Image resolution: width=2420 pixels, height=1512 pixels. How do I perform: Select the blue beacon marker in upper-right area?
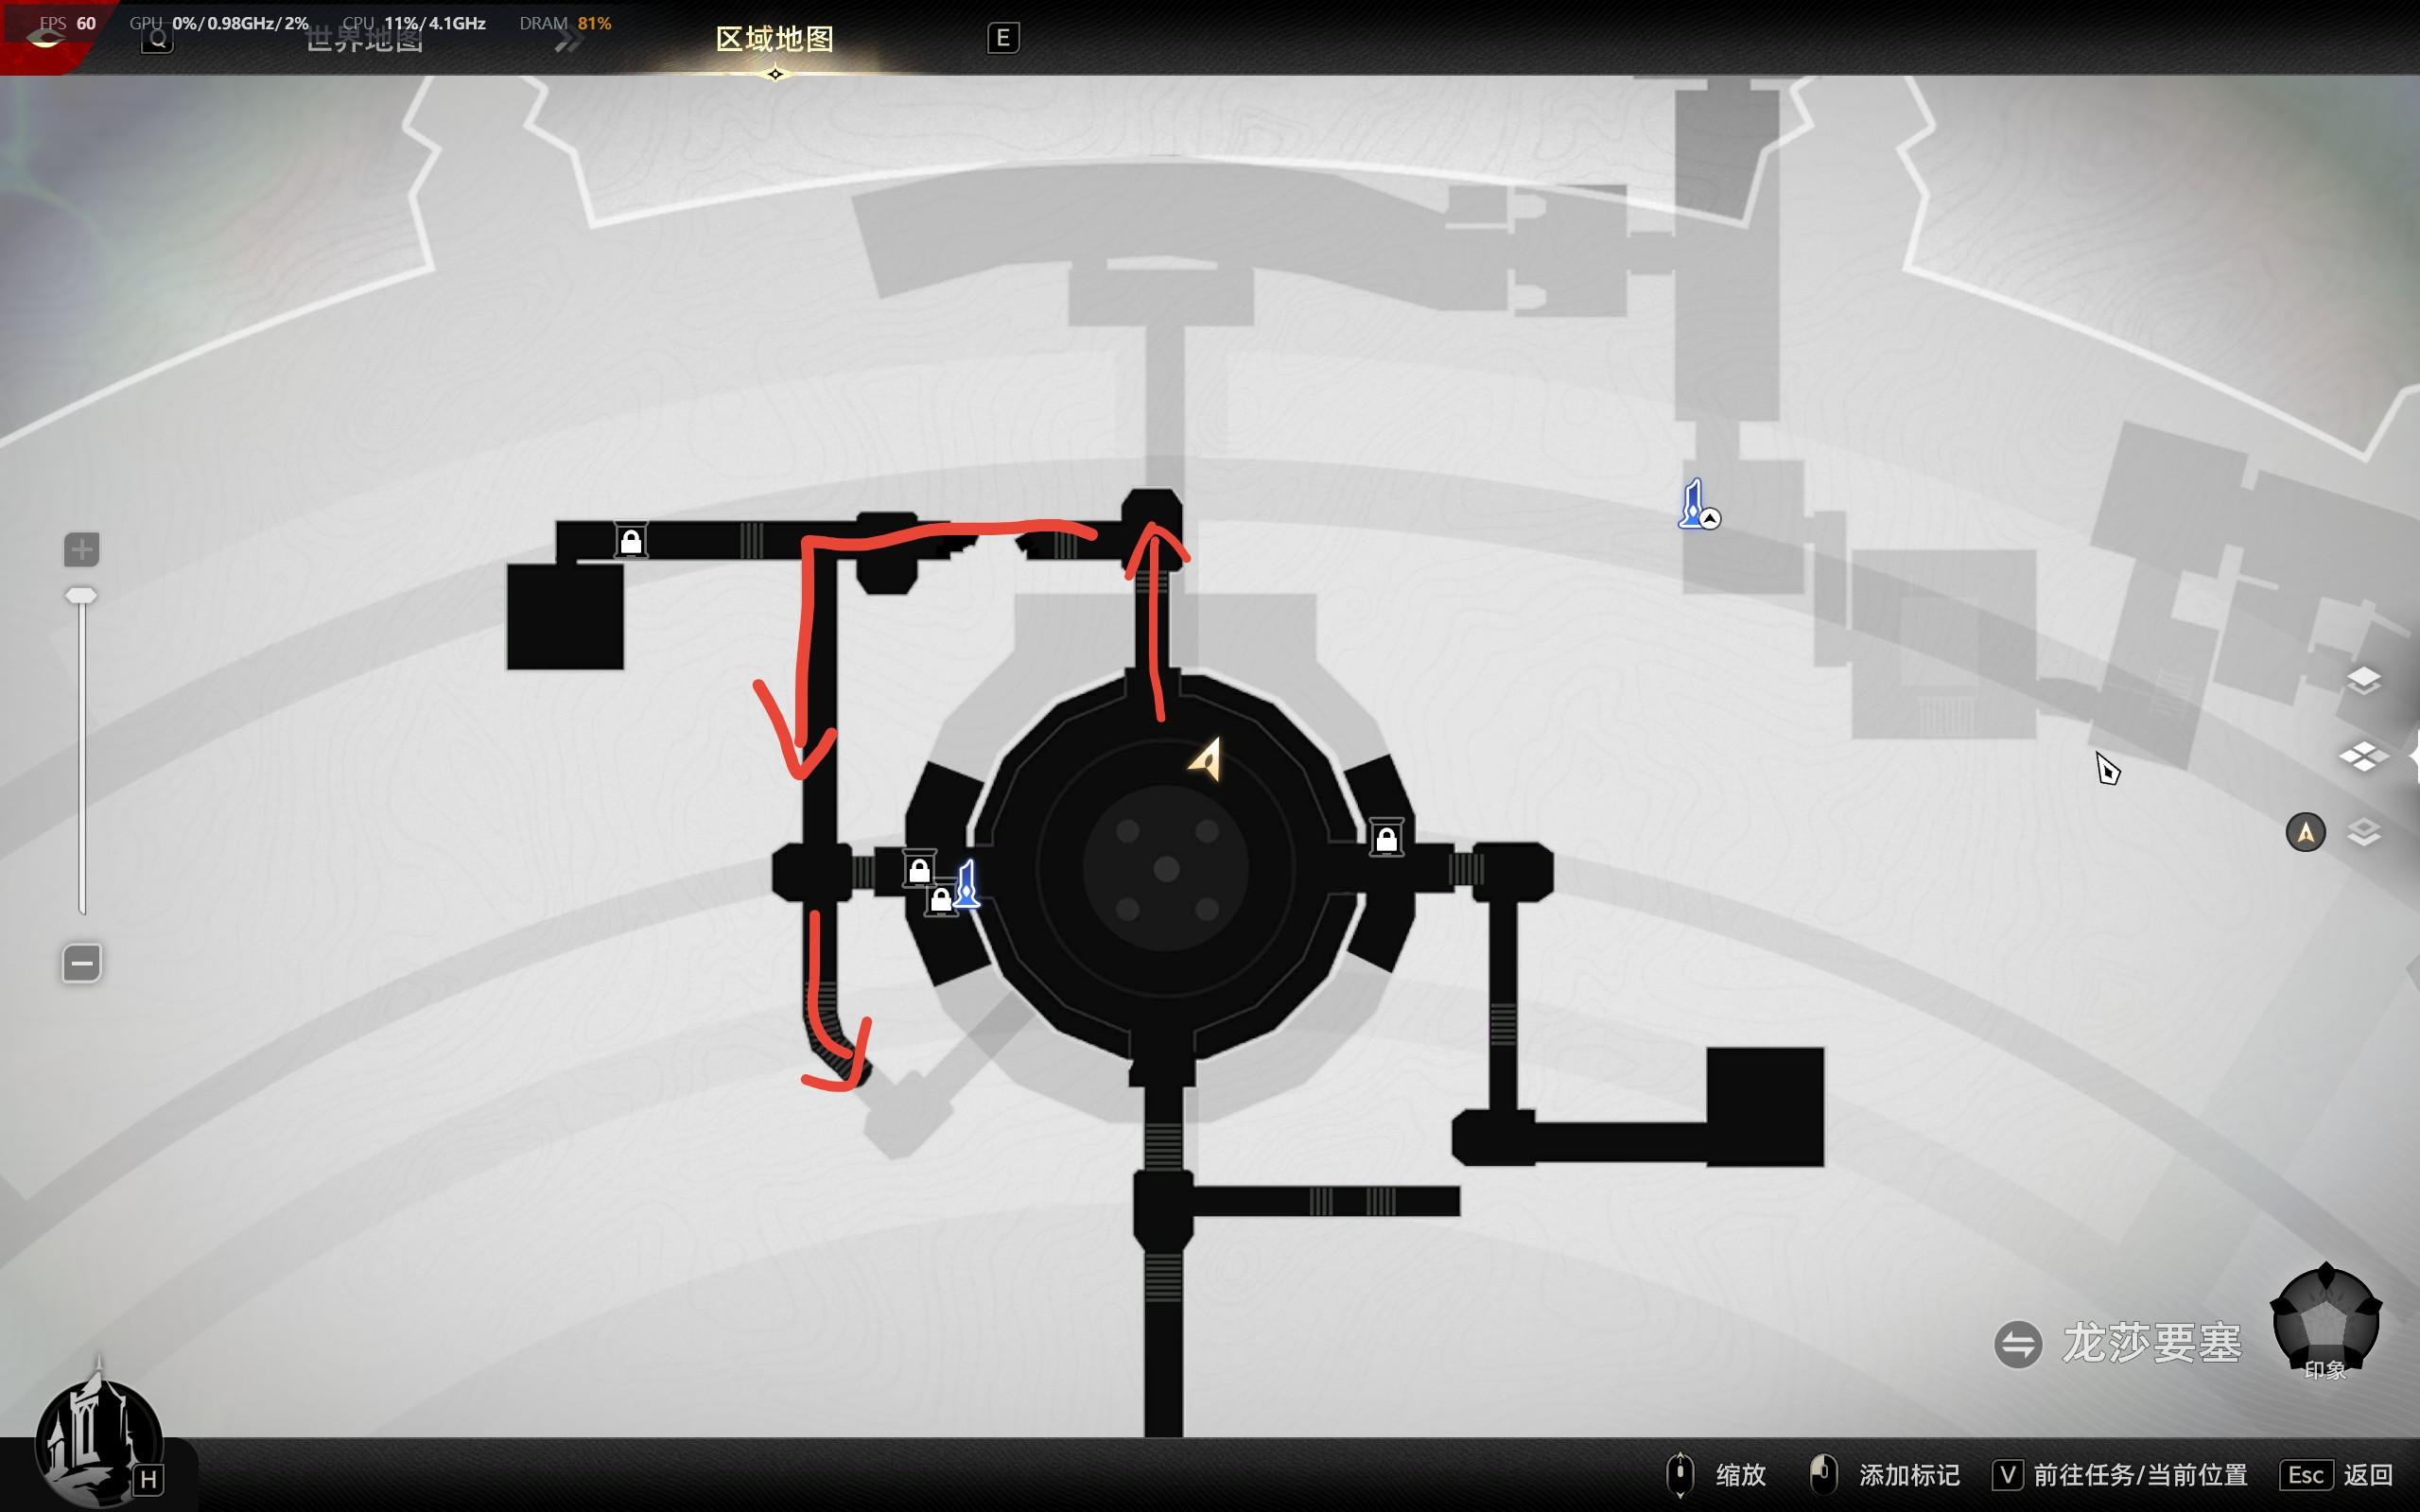click(x=1694, y=505)
